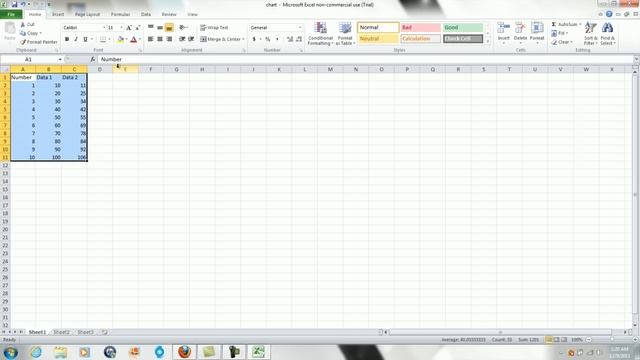Switch to Page Break Preview in status bar
The image size is (640, 360).
(564, 340)
